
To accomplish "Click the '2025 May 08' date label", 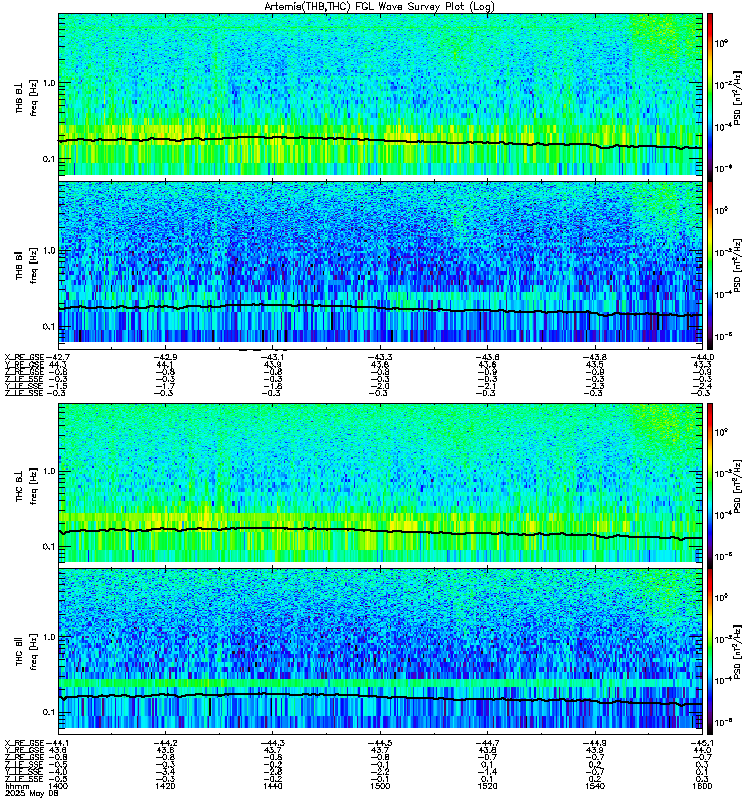I will point(32,793).
